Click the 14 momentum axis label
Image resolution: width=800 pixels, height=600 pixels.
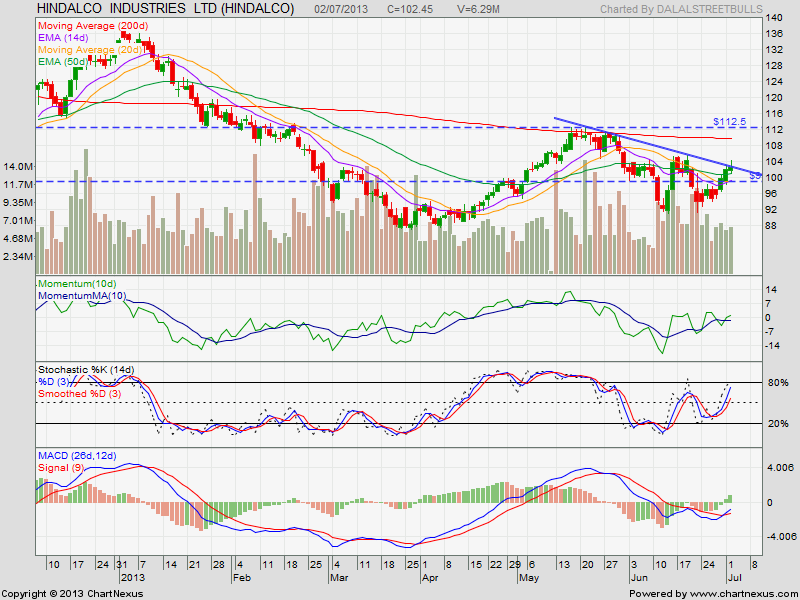[772, 290]
